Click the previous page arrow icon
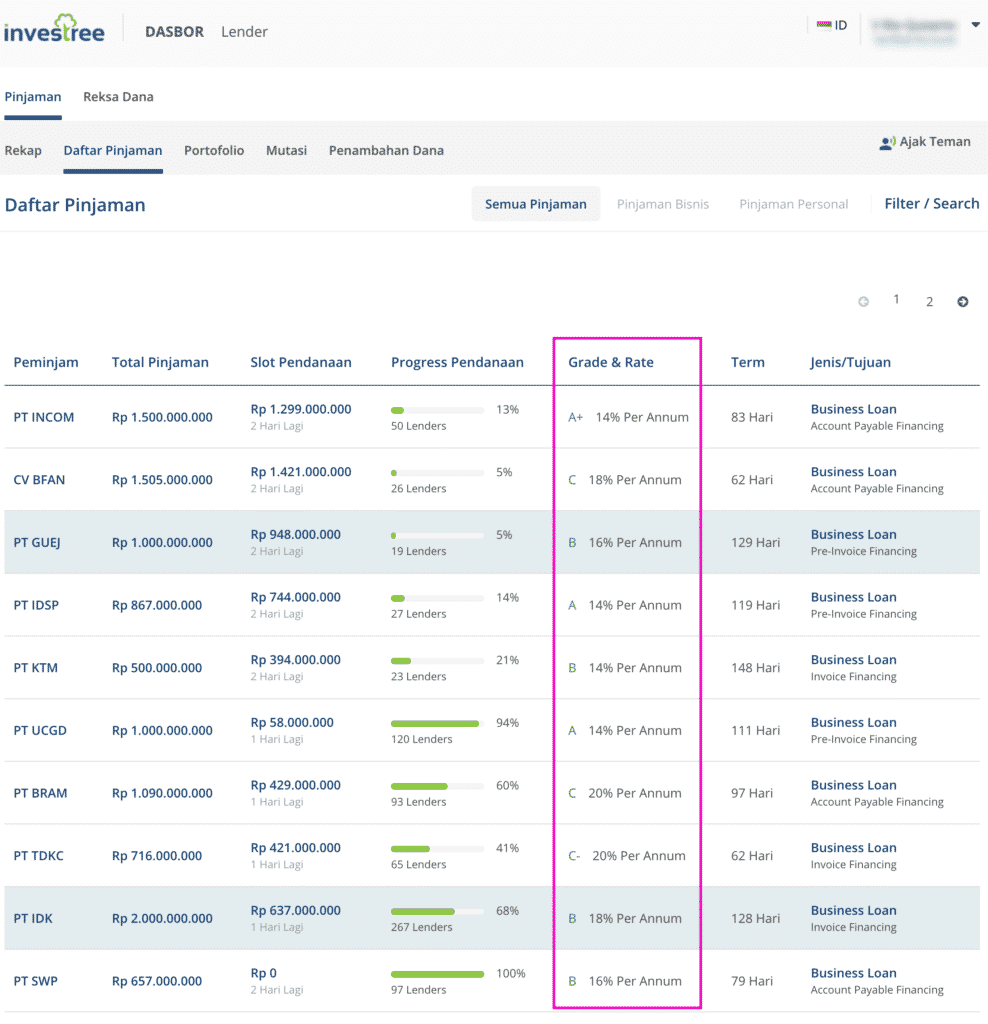 (x=864, y=300)
